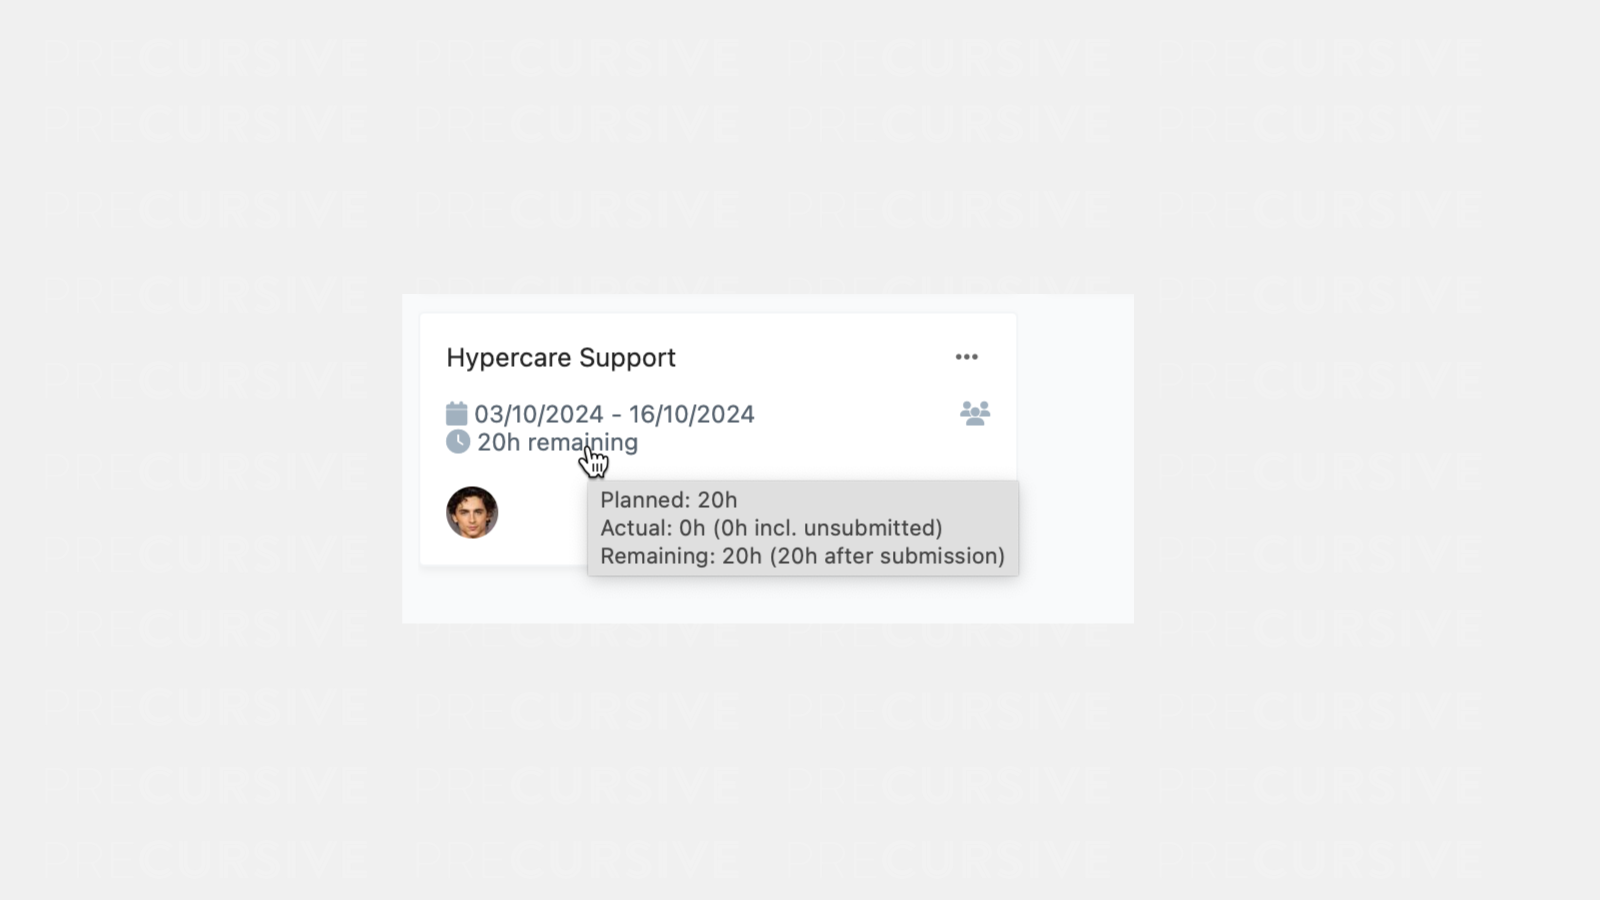
Task: Click the dash between the two dates
Action: coord(616,415)
